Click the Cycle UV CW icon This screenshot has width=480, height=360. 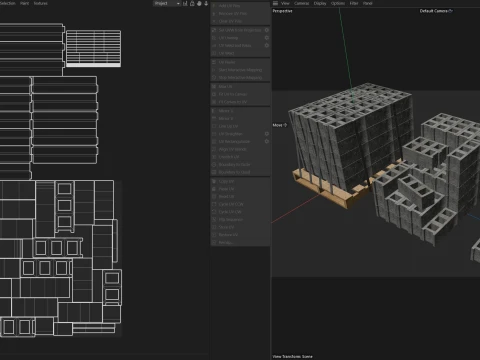[x=214, y=212]
